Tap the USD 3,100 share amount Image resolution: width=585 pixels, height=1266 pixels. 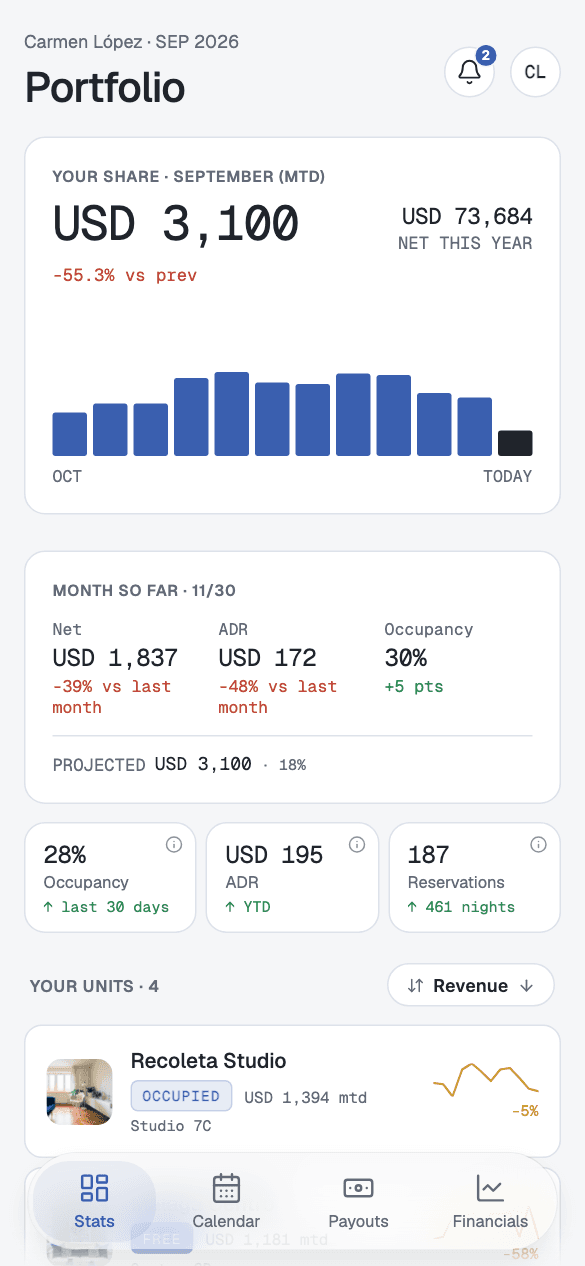click(176, 223)
